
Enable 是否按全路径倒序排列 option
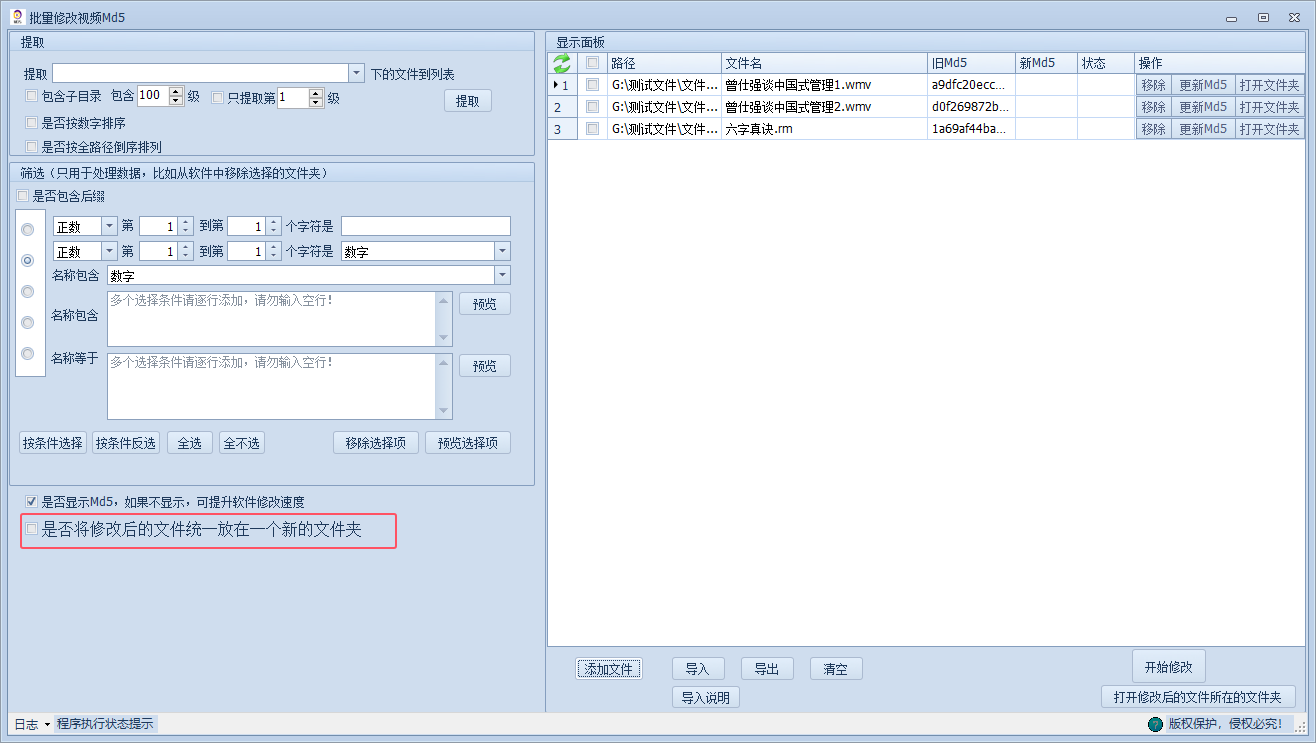(x=31, y=147)
